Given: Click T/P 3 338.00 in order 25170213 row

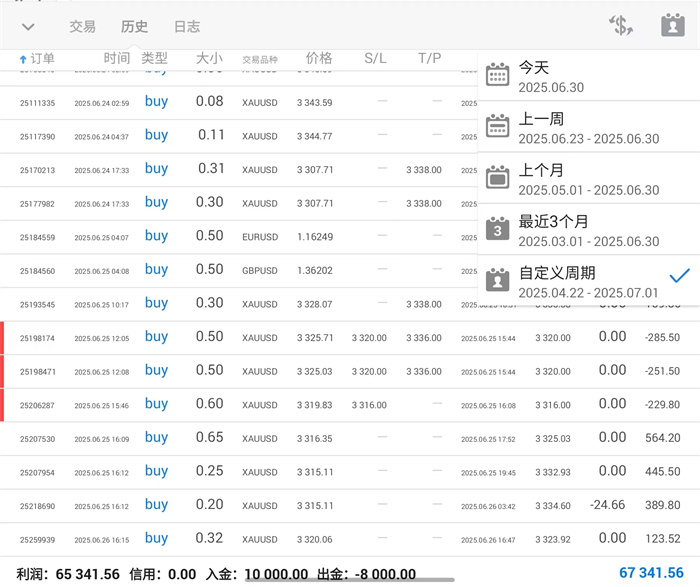Looking at the screenshot, I should point(424,170).
